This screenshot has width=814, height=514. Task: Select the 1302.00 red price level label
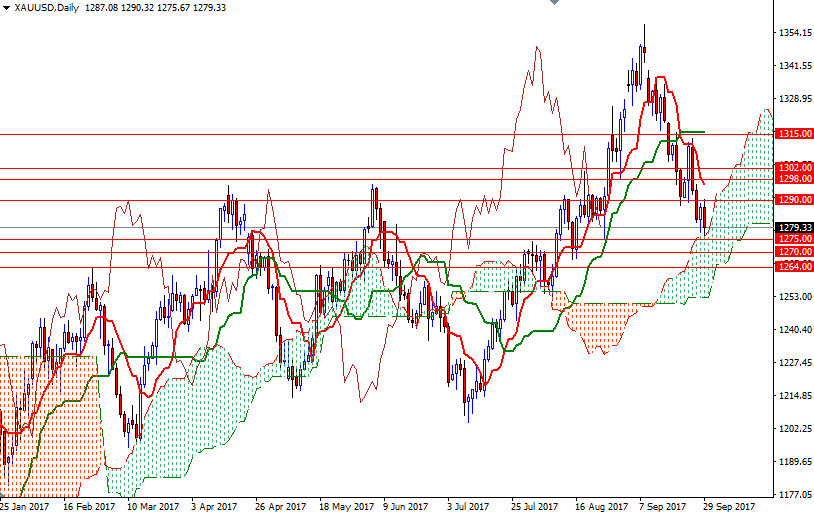point(794,167)
